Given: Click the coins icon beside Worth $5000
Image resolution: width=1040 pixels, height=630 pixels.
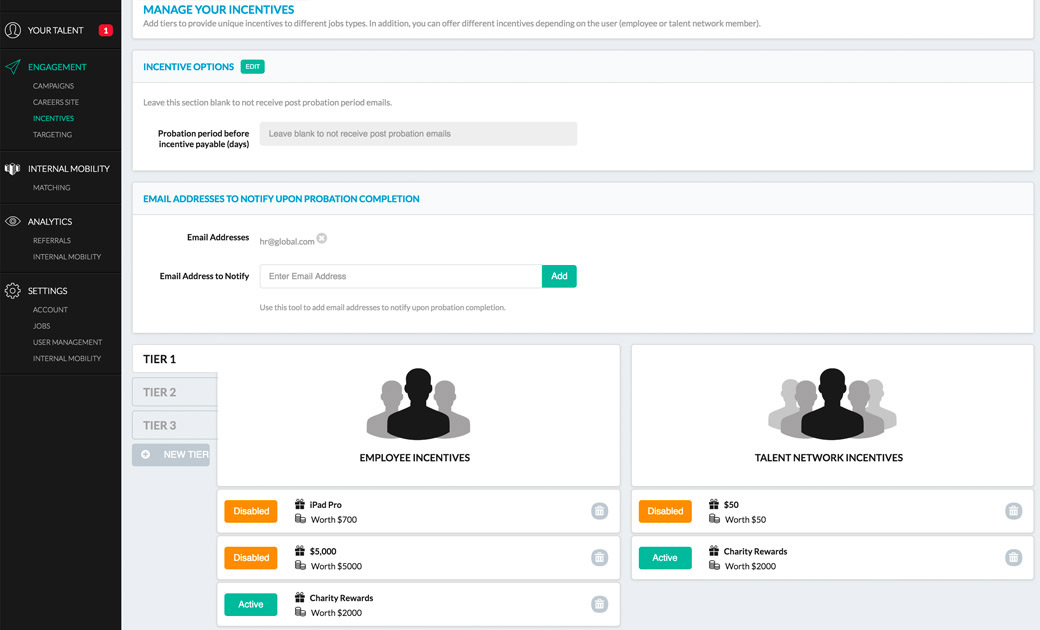Looking at the screenshot, I should (300, 565).
